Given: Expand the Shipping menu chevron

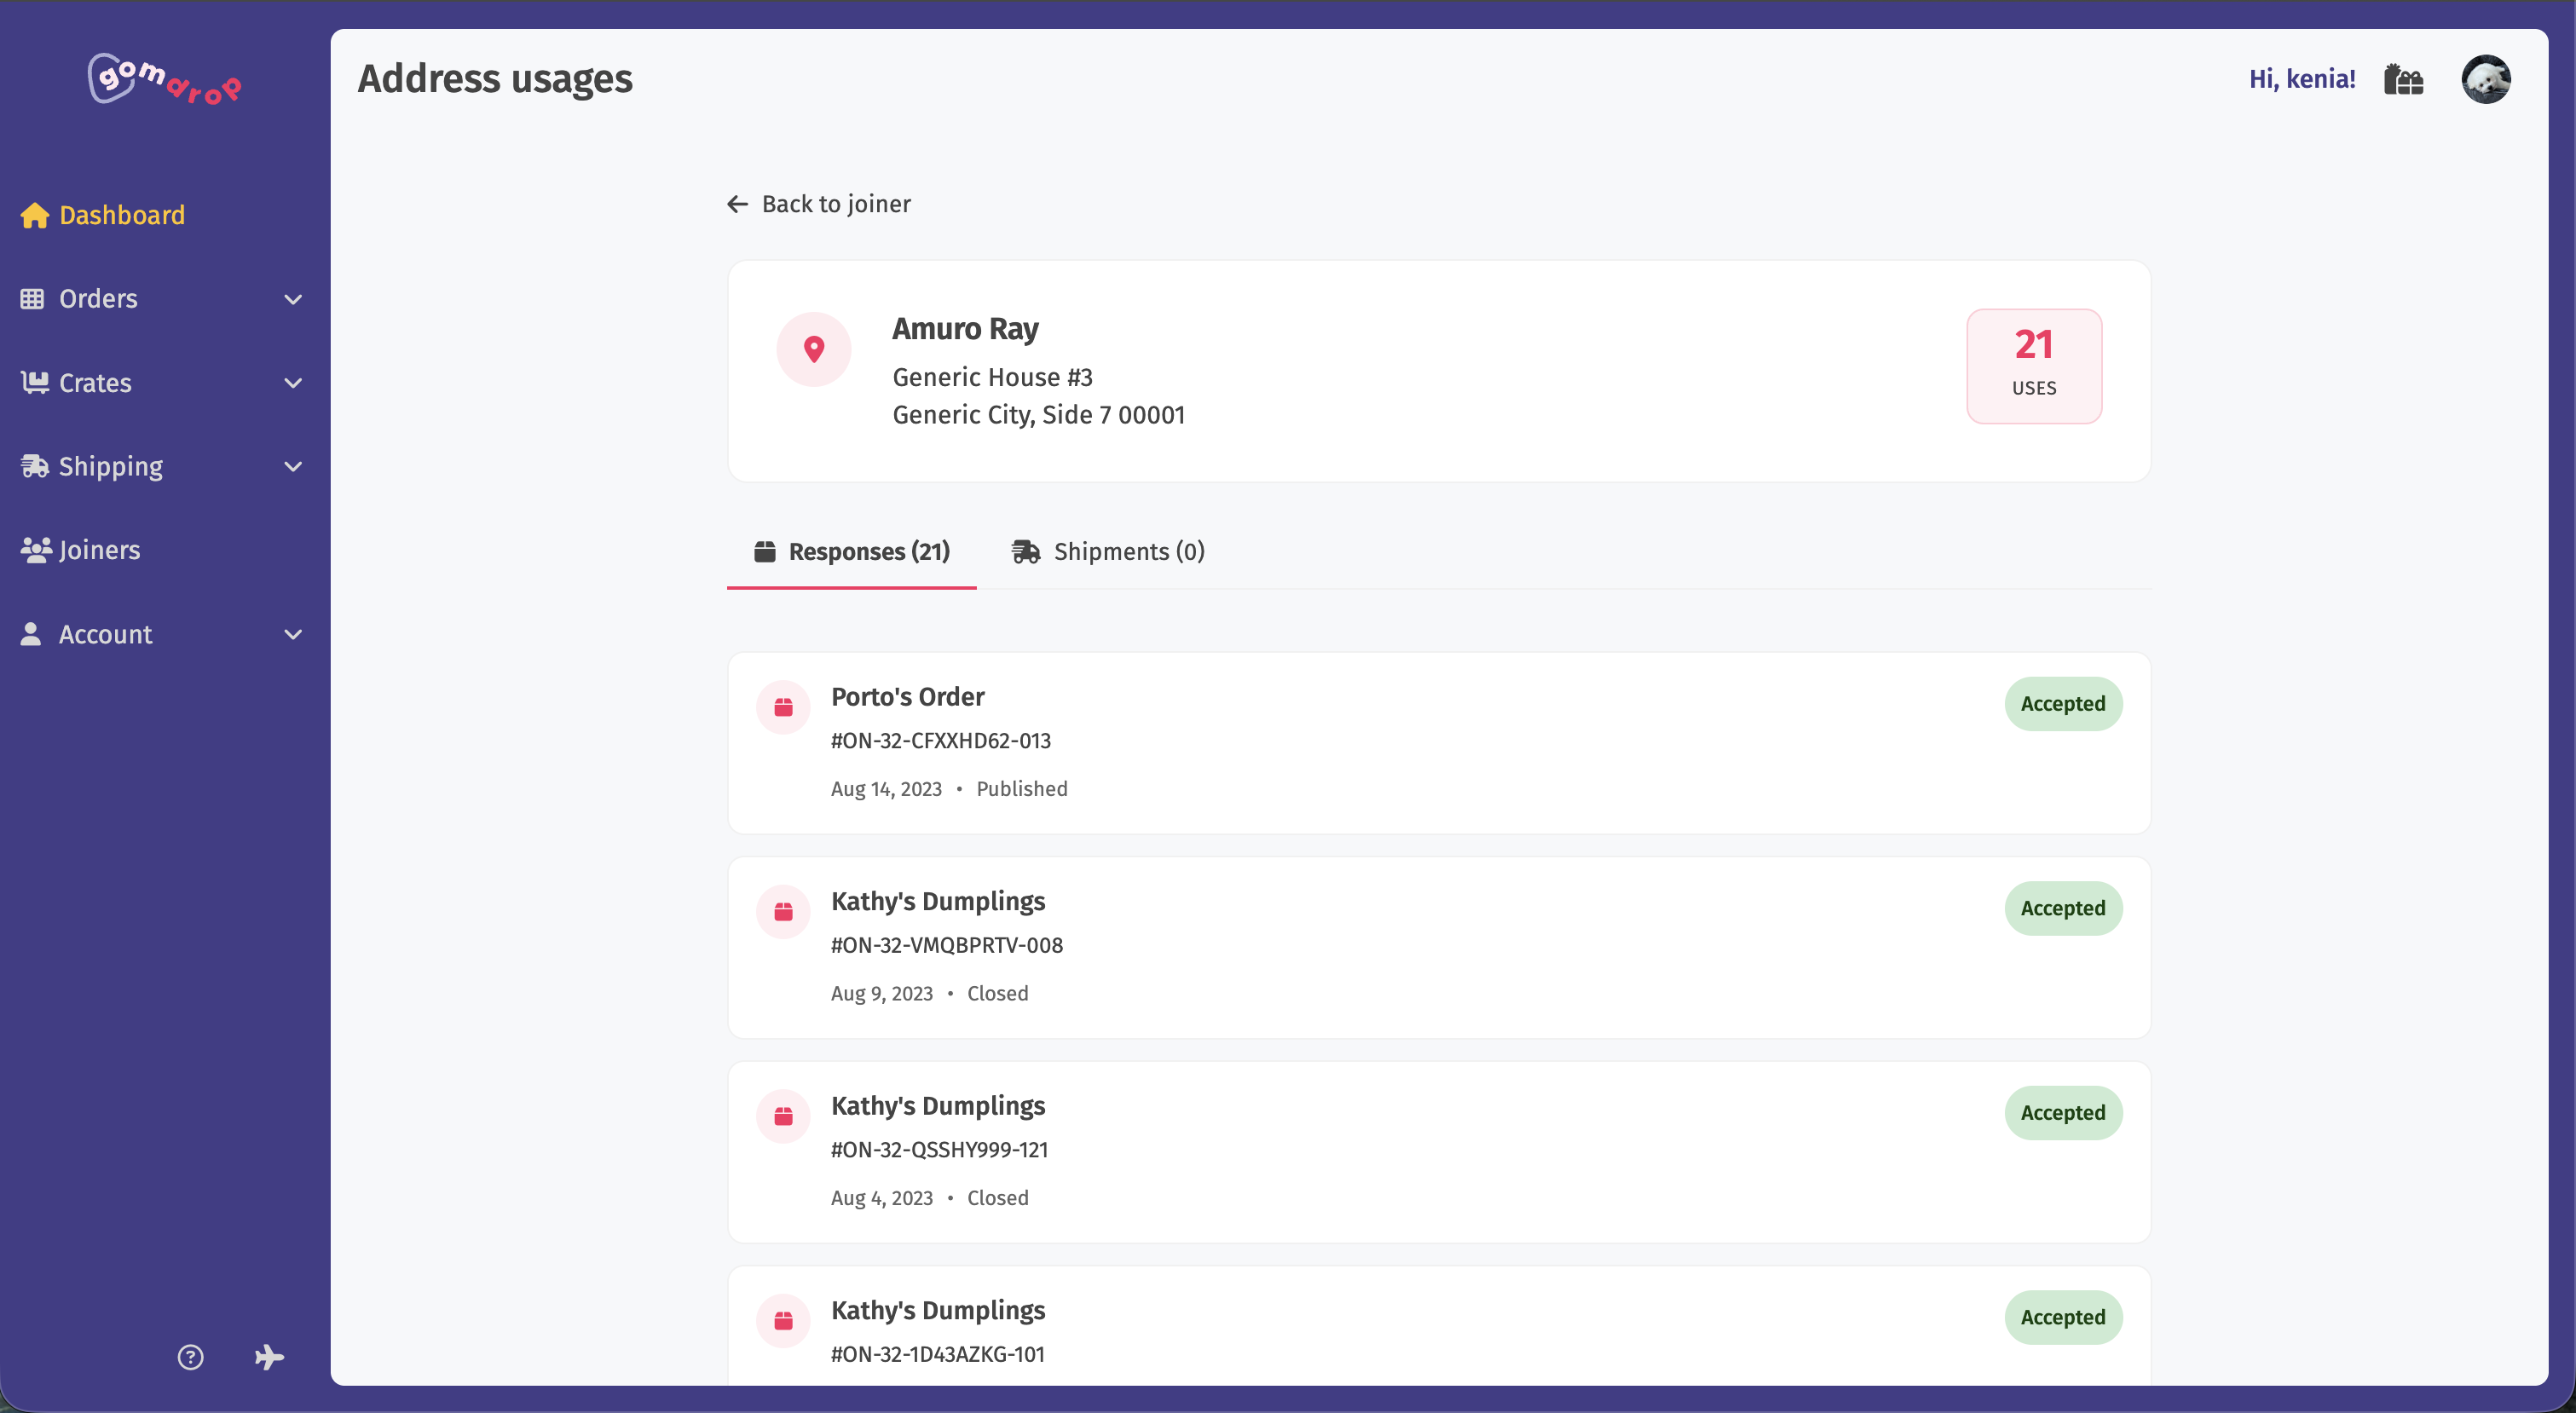Looking at the screenshot, I should tap(293, 467).
